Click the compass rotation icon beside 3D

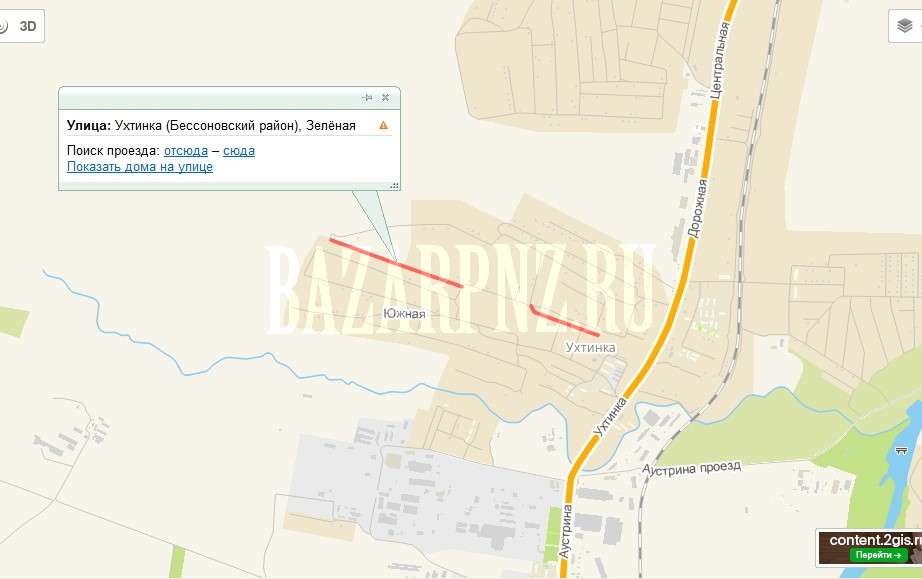[3, 26]
